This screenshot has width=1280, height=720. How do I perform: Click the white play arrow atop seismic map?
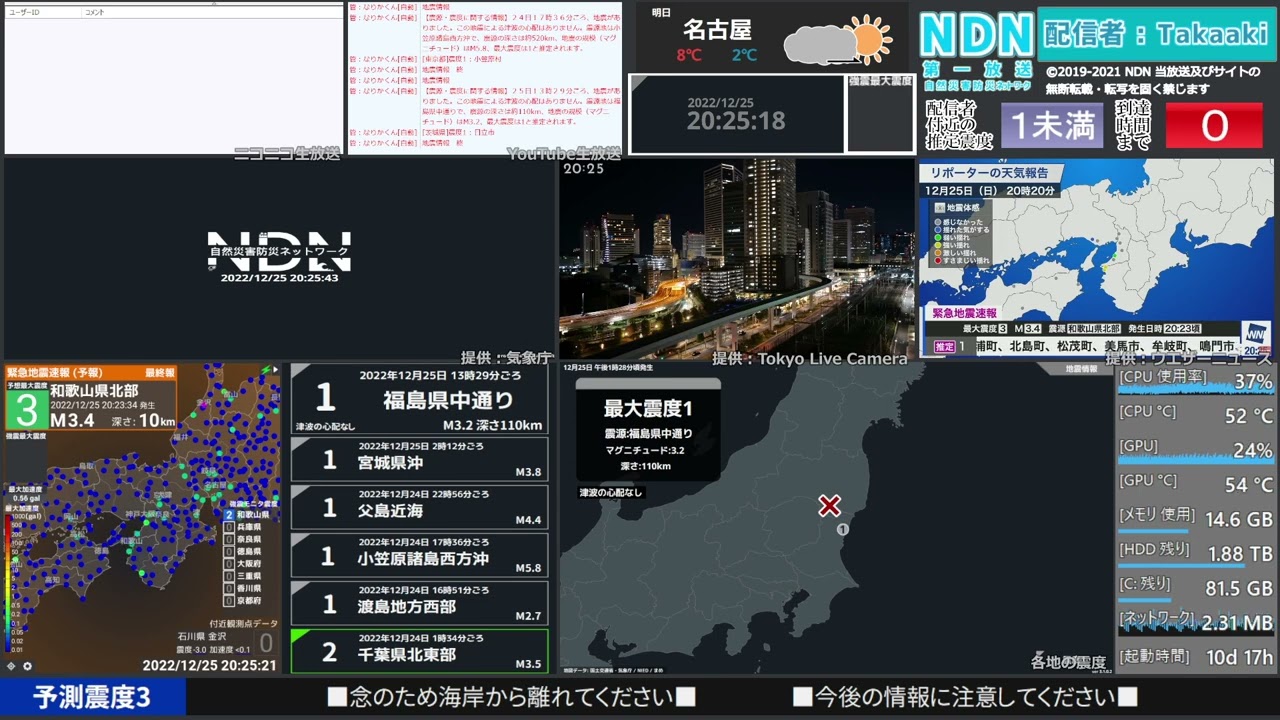coord(275,370)
